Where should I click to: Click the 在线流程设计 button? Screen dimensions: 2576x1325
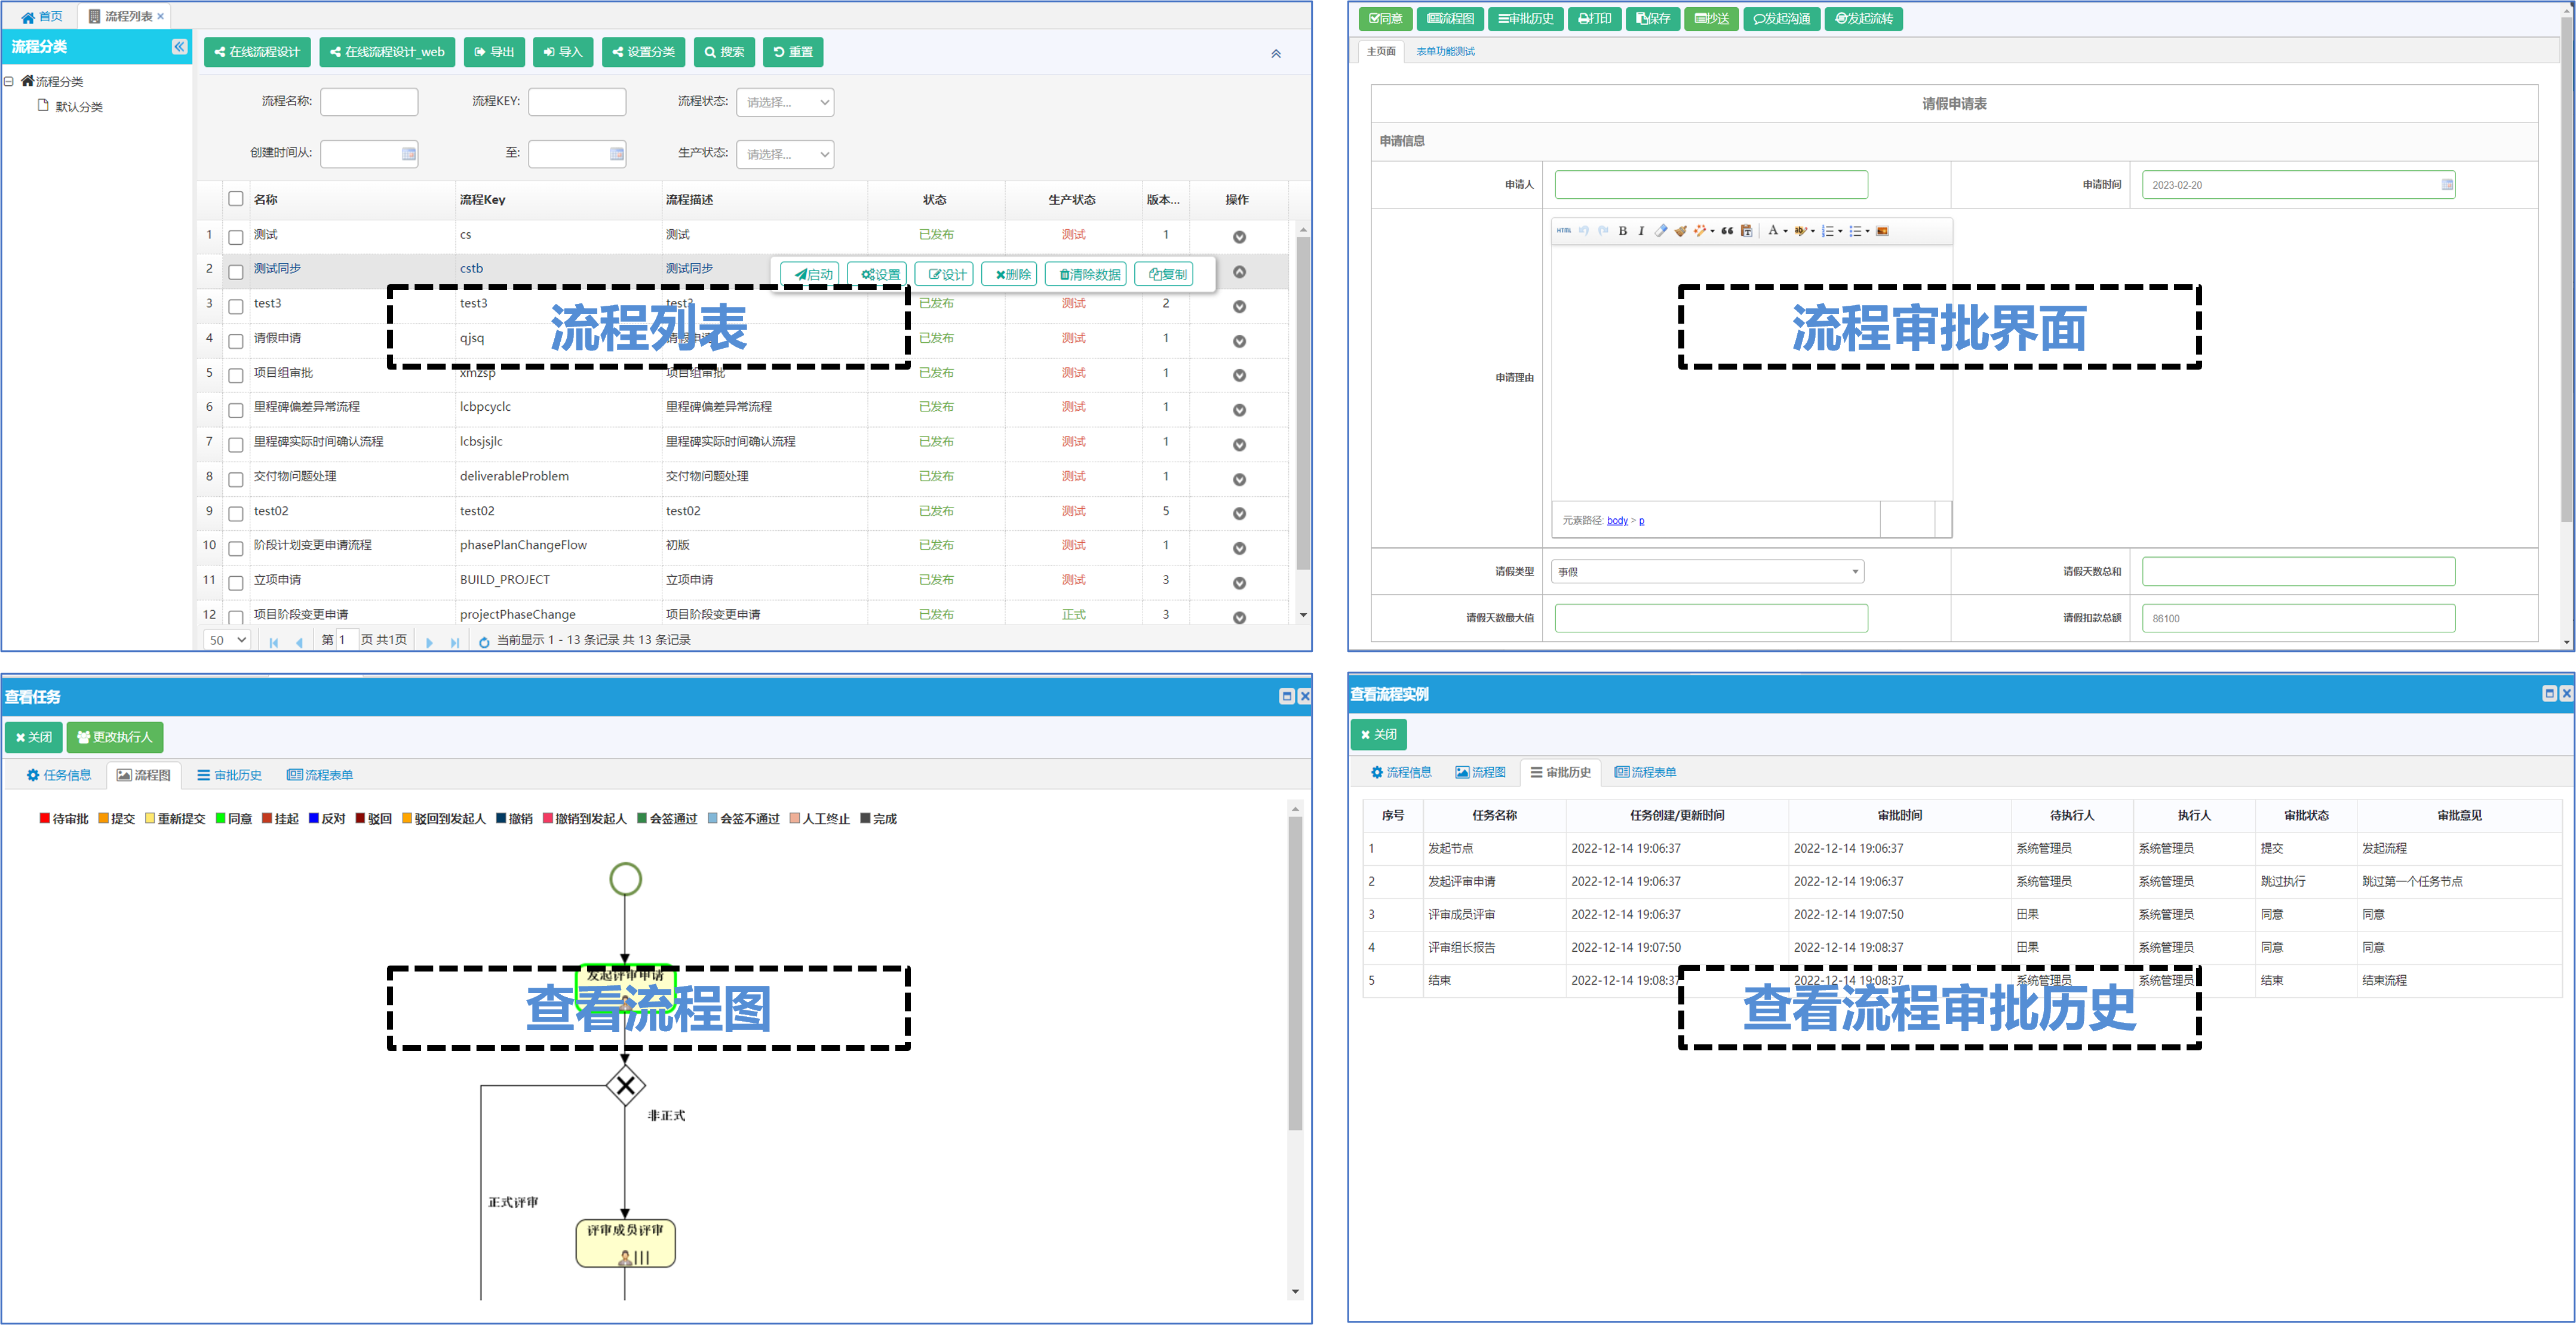[257, 52]
